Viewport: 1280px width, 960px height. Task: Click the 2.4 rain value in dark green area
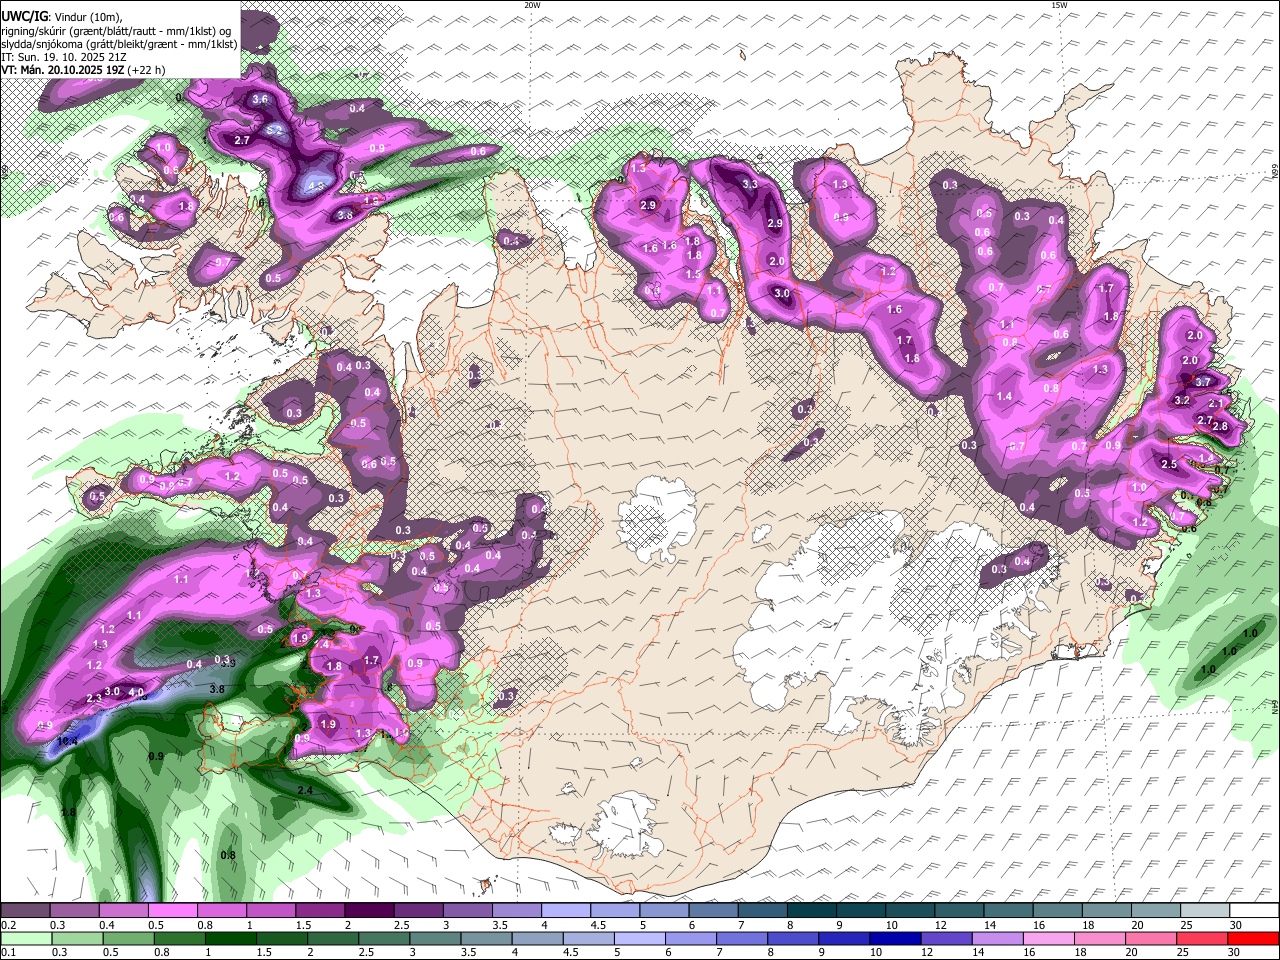[306, 790]
